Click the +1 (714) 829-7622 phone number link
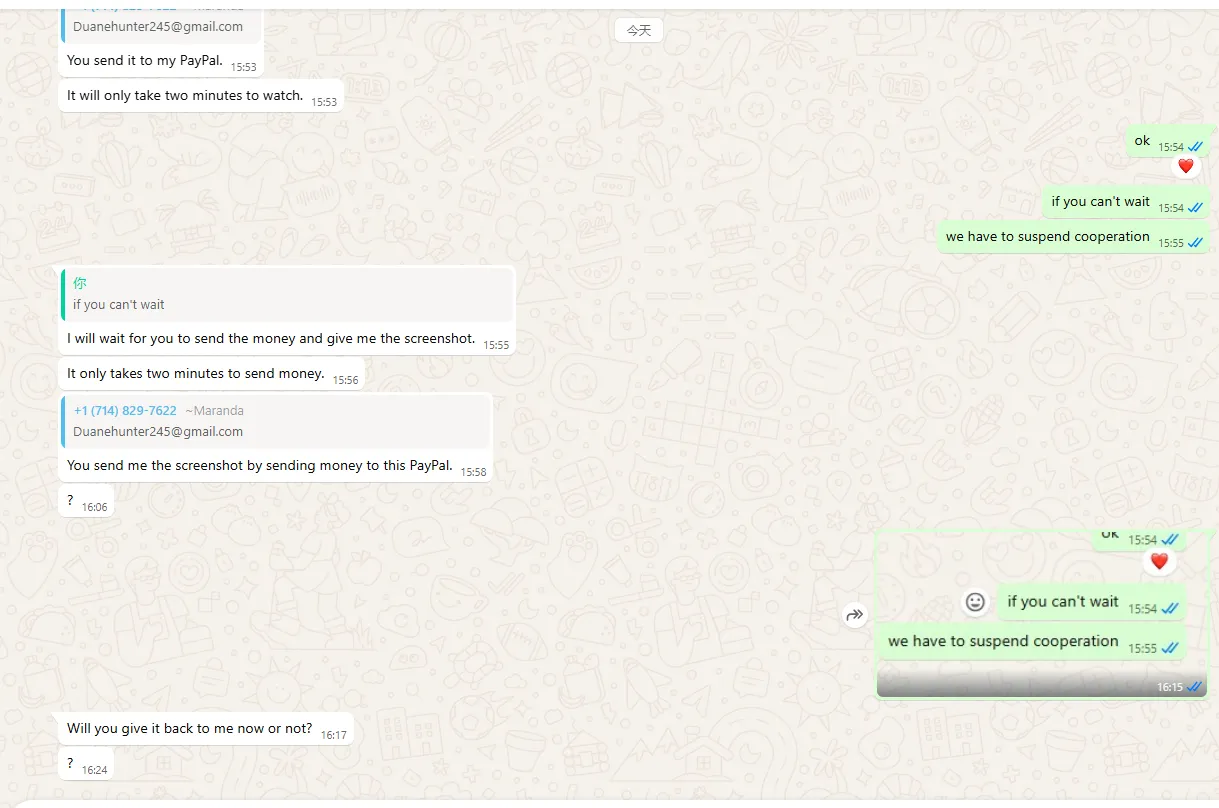The width and height of the screenshot is (1219, 808). [x=125, y=411]
